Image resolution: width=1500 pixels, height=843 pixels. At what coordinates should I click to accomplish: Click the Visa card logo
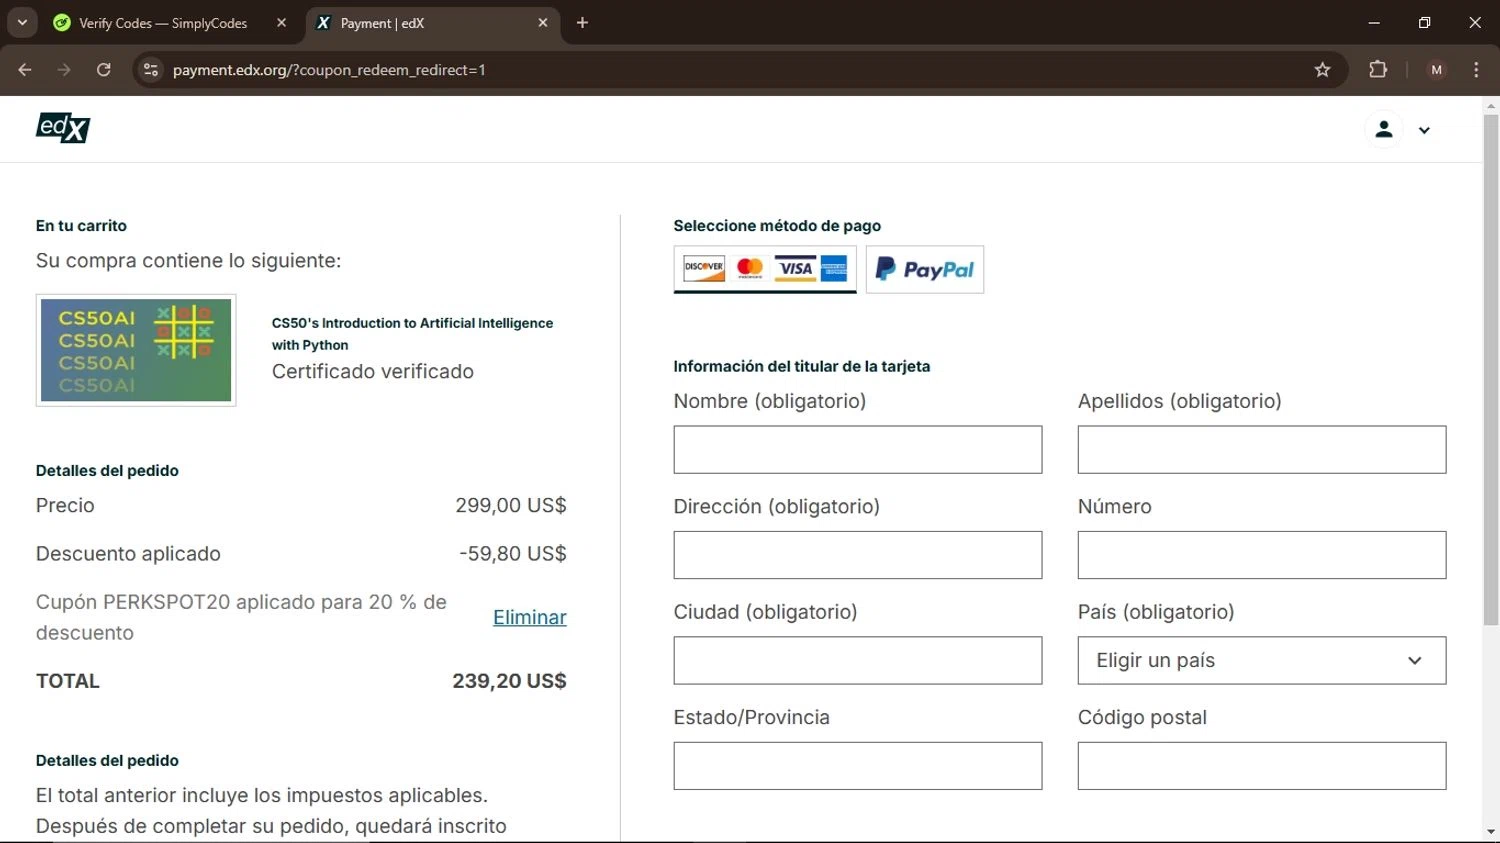796,268
